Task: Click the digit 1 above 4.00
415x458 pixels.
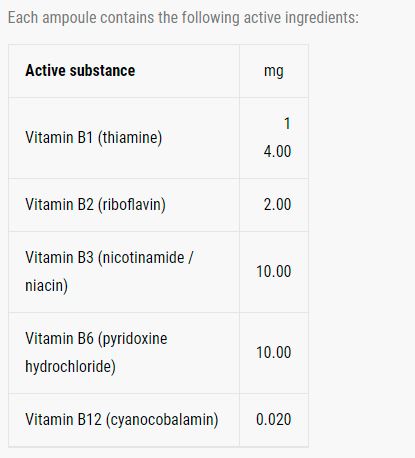Action: [x=287, y=124]
